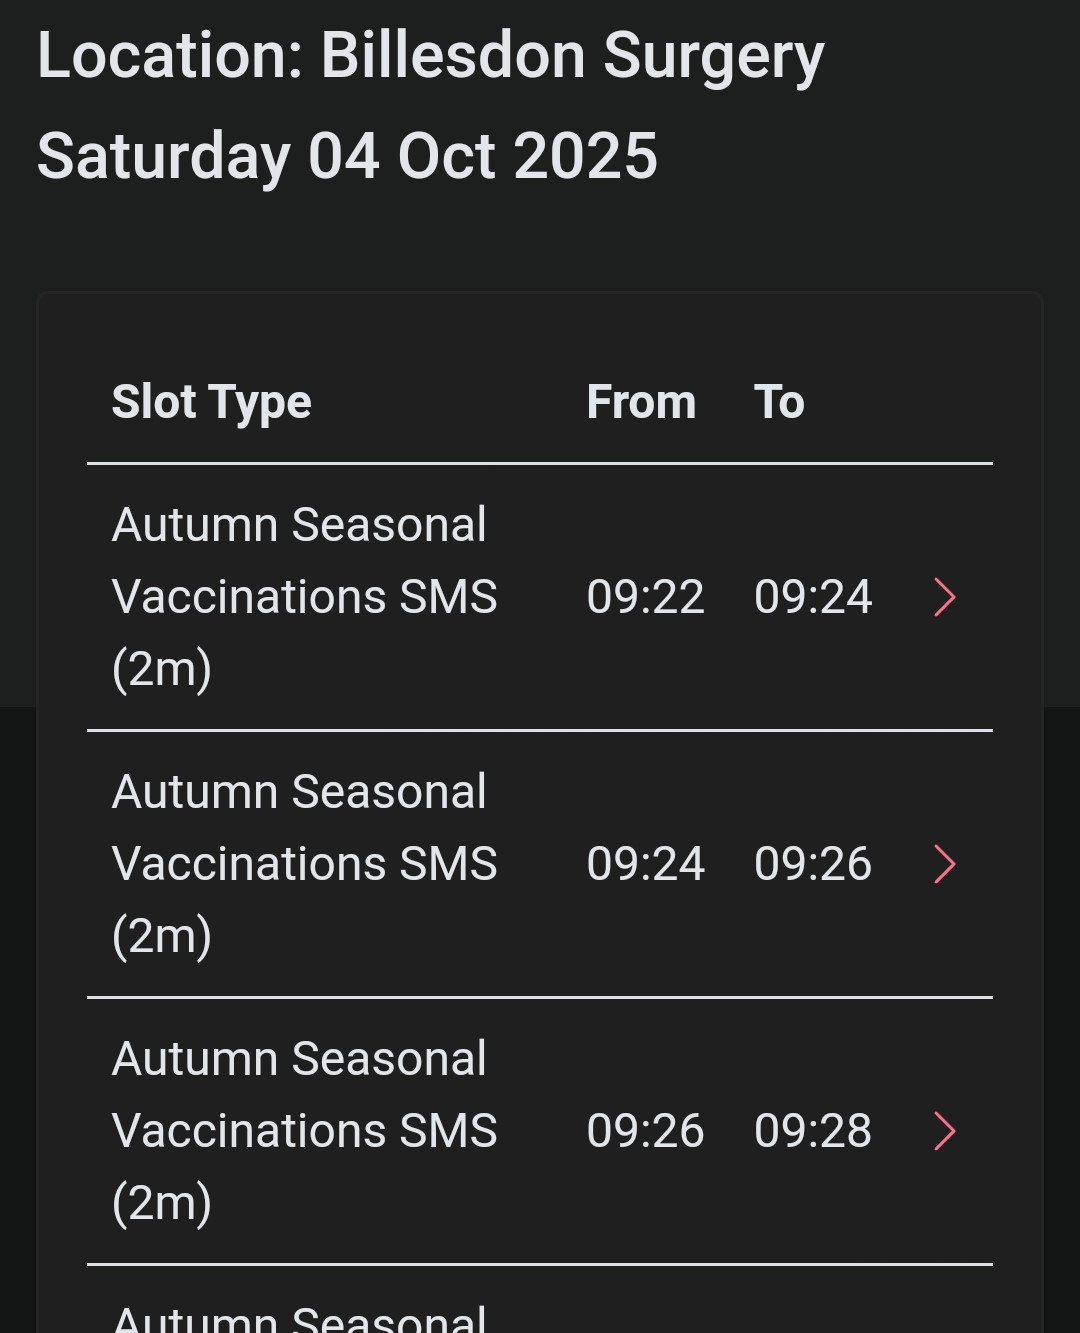1080x1333 pixels.
Task: Click the 09:24 To time in first row
Action: [813, 597]
